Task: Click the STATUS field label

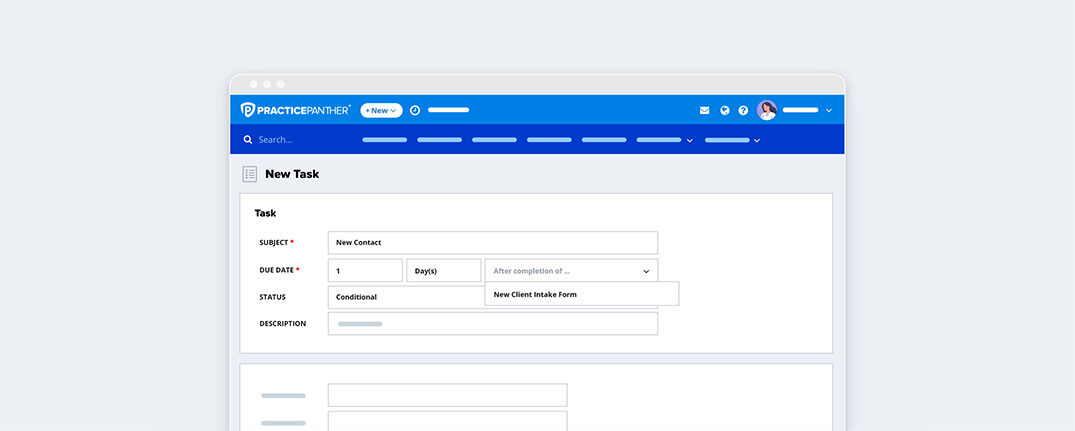Action: pyautogui.click(x=272, y=297)
